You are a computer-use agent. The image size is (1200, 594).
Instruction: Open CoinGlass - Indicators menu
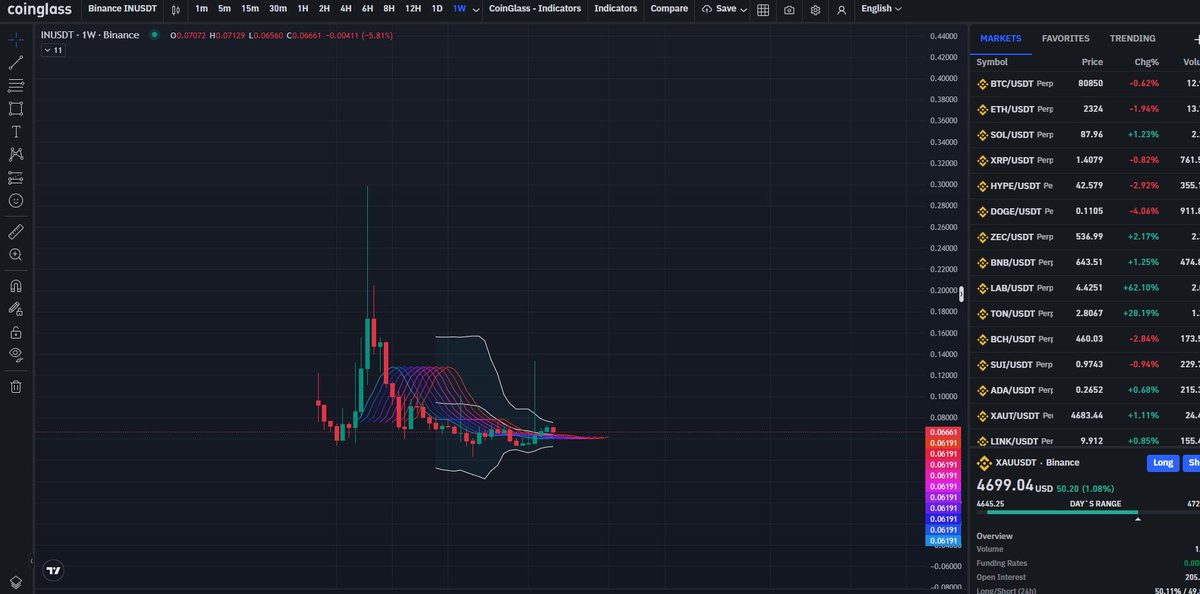(x=535, y=9)
